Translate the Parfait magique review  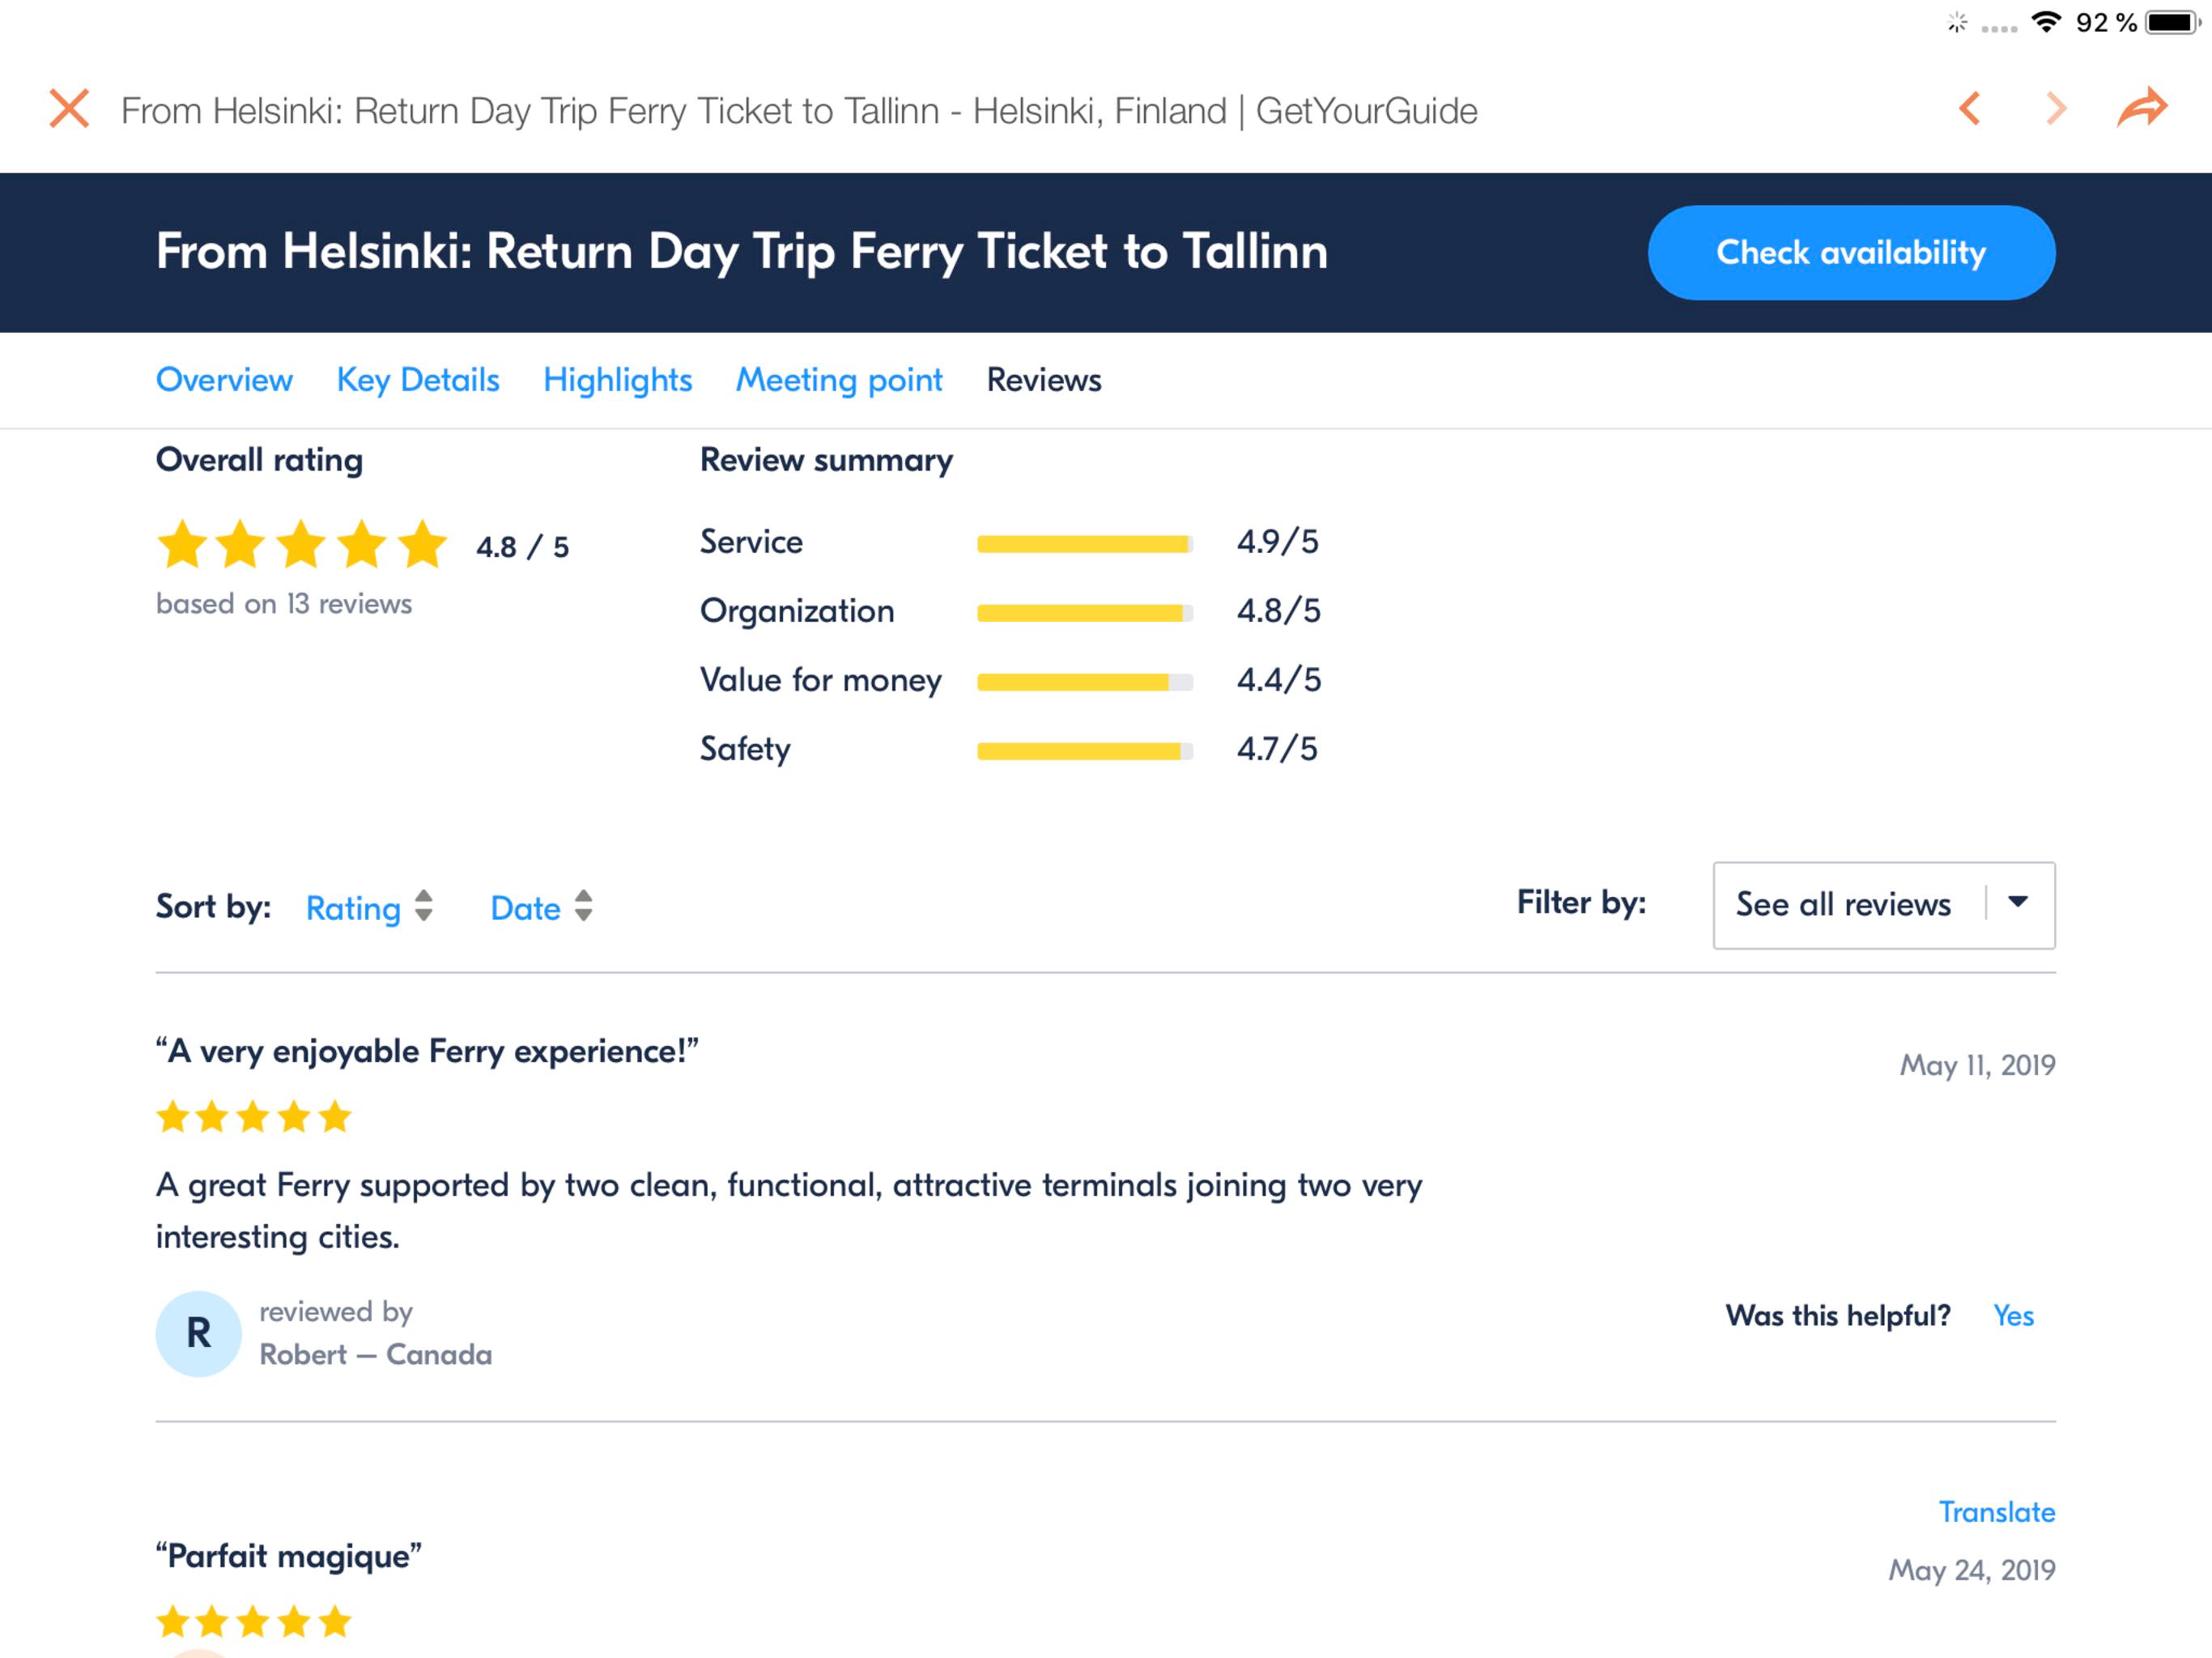point(1997,1511)
